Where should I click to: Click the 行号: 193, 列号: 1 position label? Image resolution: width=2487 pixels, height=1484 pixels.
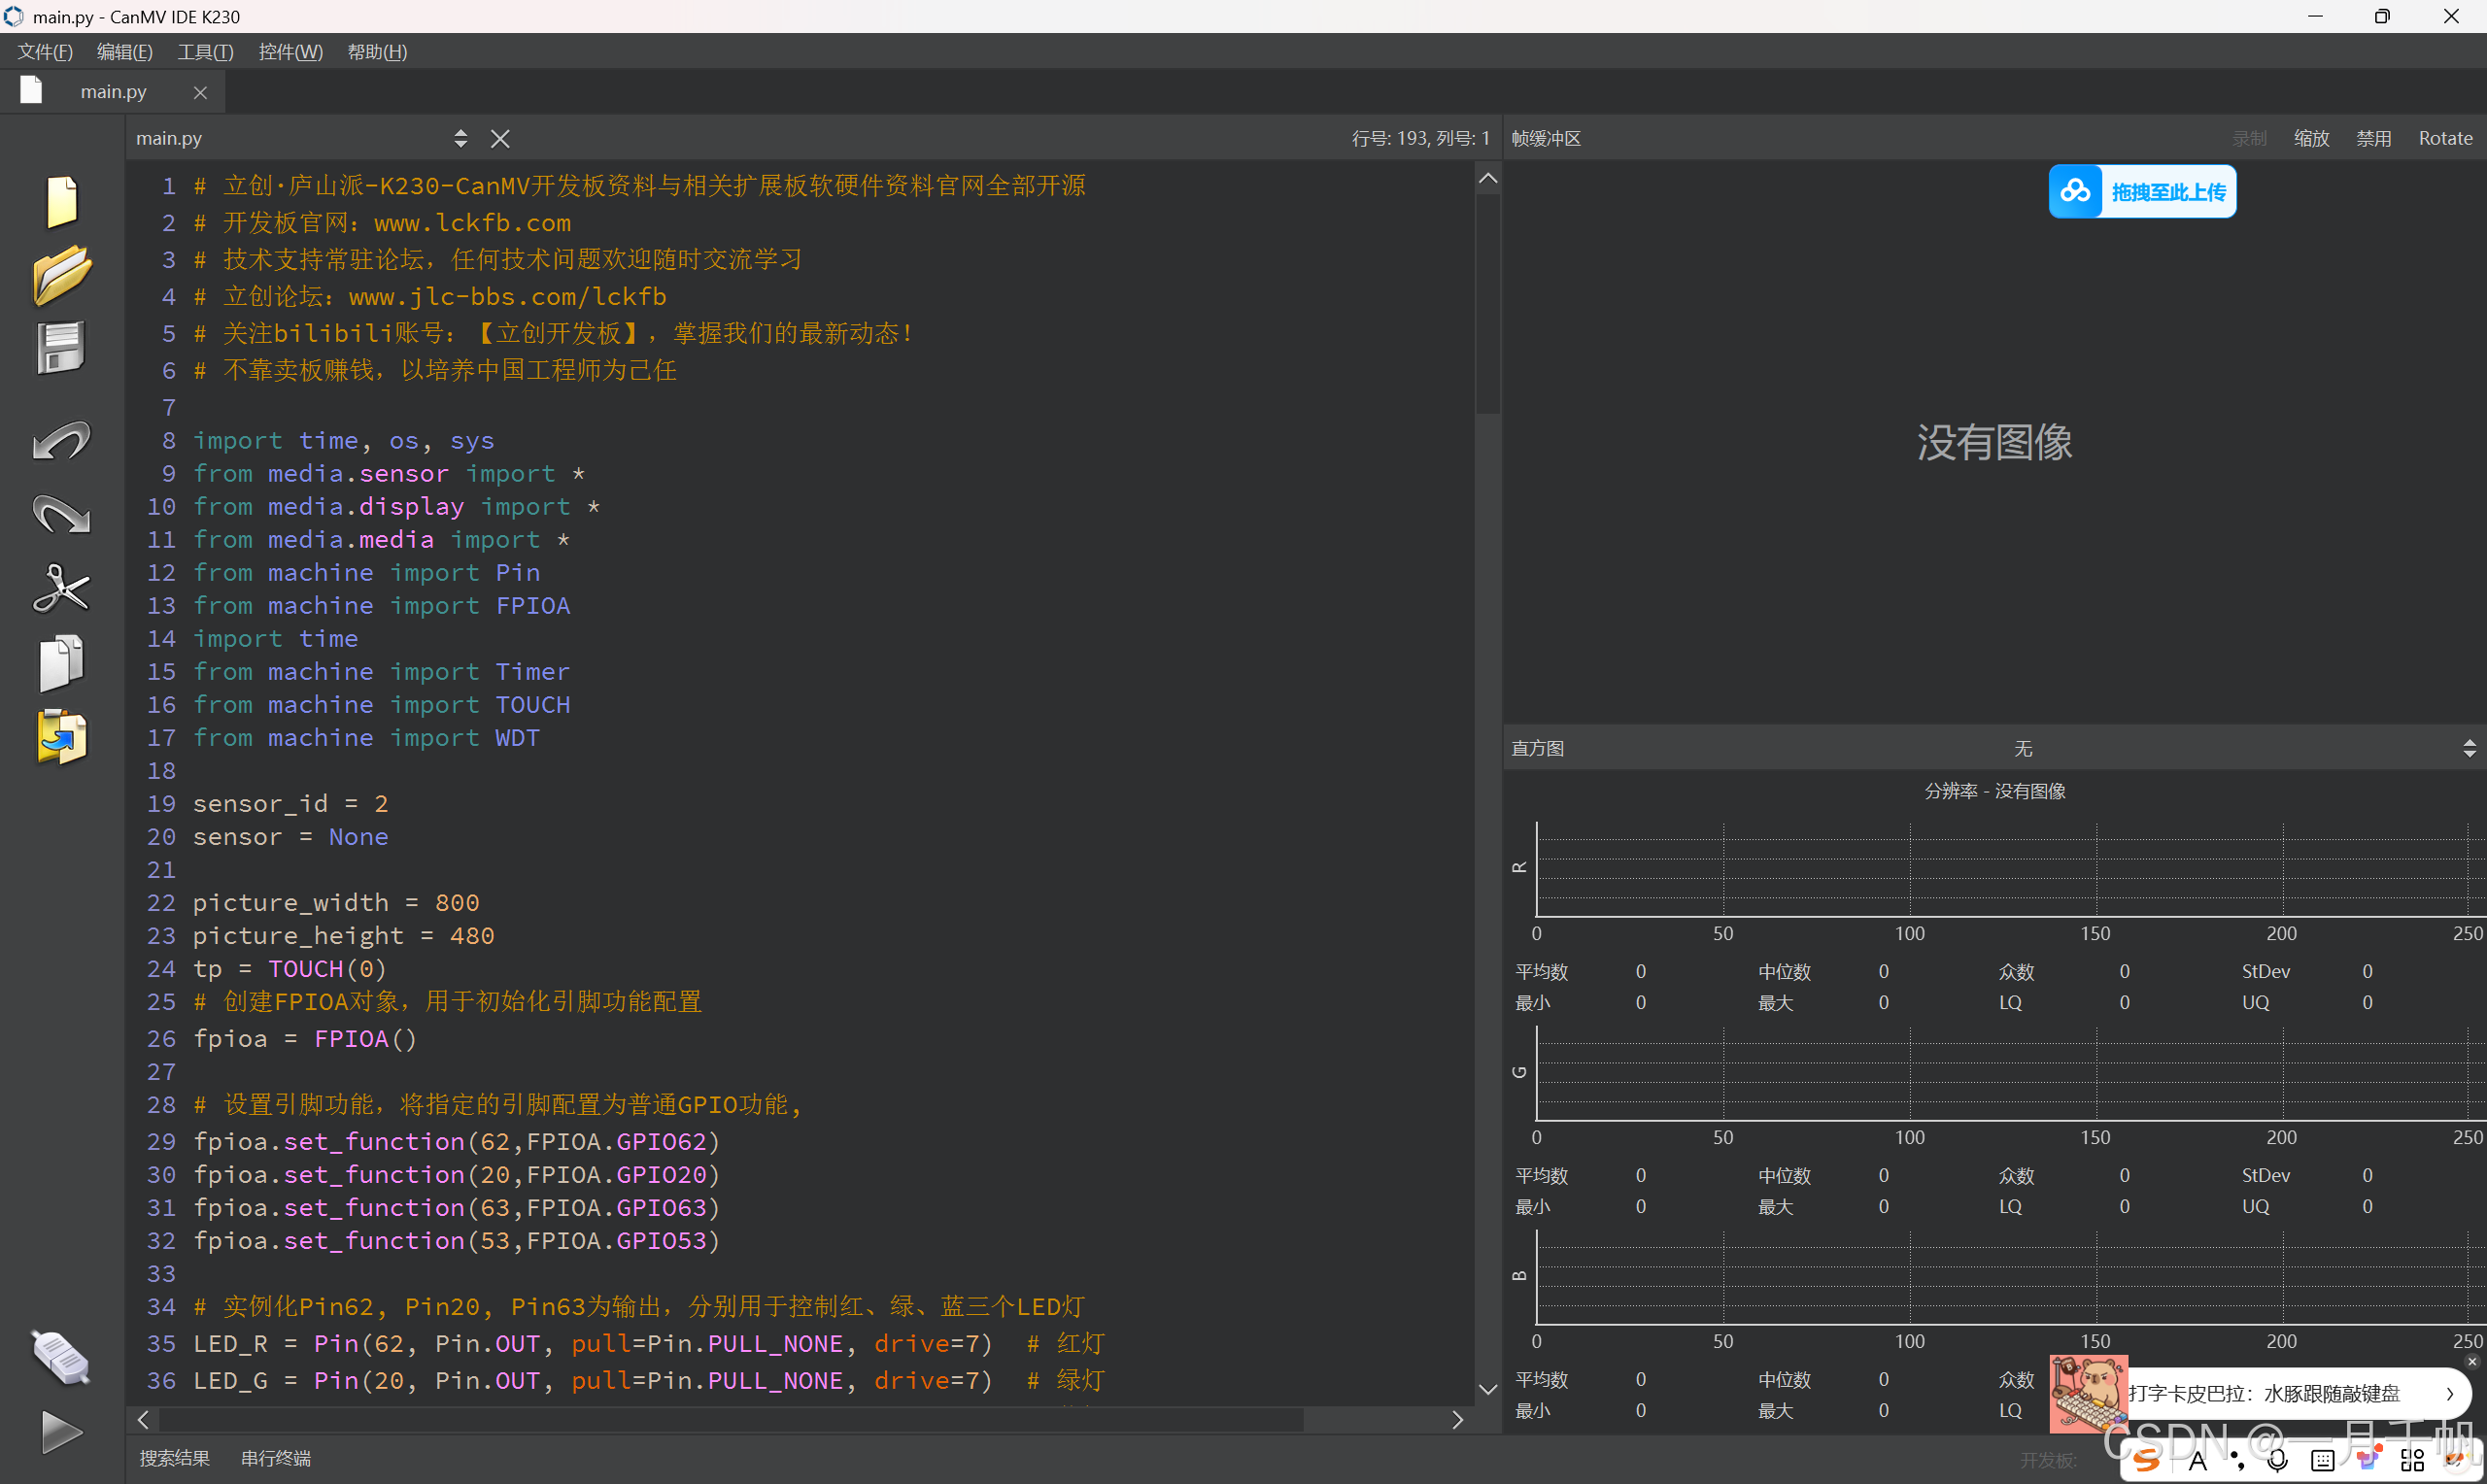[1420, 138]
